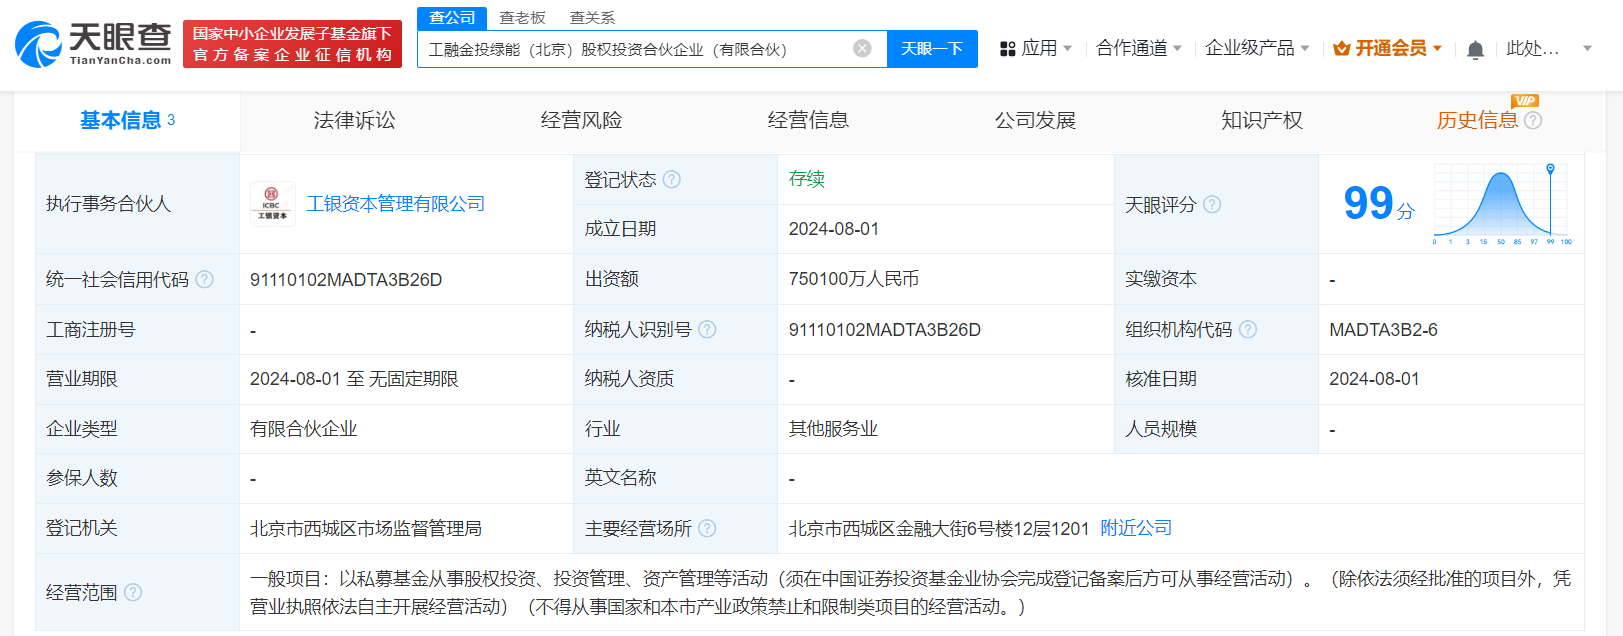Click the help icon next to 登记状态
This screenshot has width=1623, height=636.
point(672,179)
